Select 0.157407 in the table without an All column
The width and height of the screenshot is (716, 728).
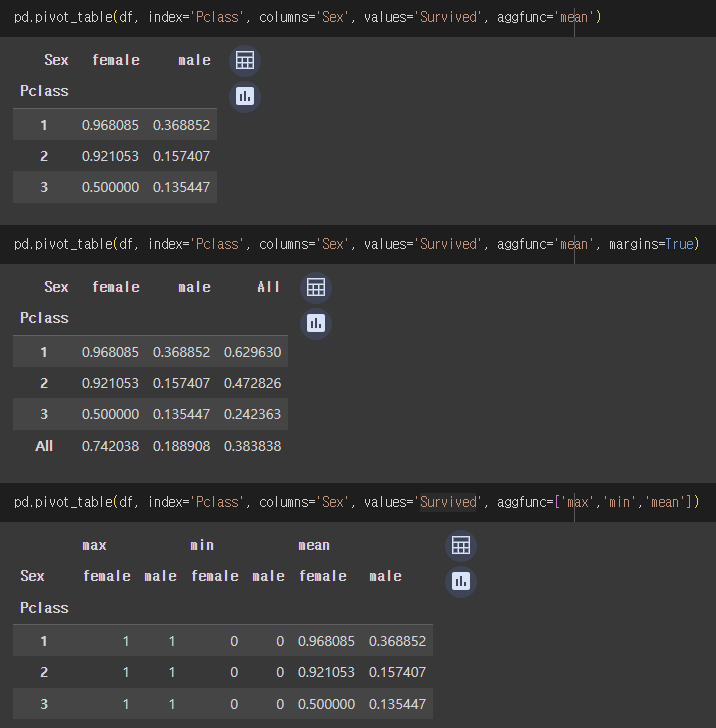tap(181, 156)
